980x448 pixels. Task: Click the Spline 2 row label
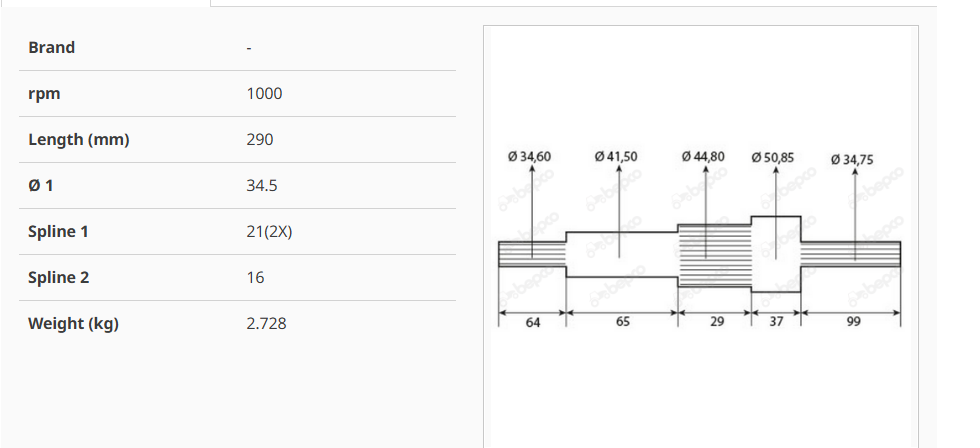pos(59,277)
